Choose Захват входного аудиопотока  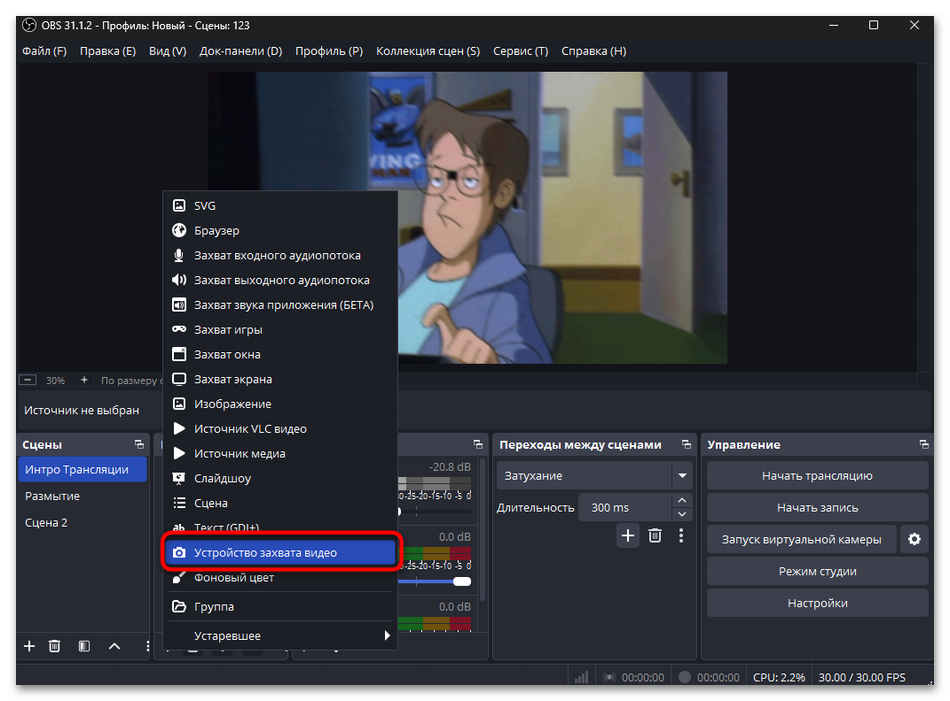280,255
